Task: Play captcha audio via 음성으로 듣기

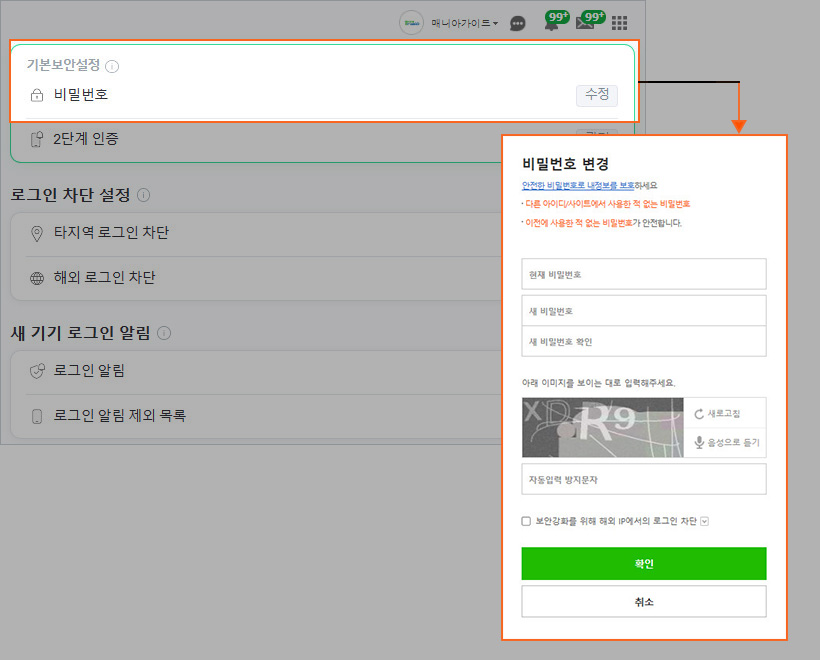Action: click(x=725, y=442)
